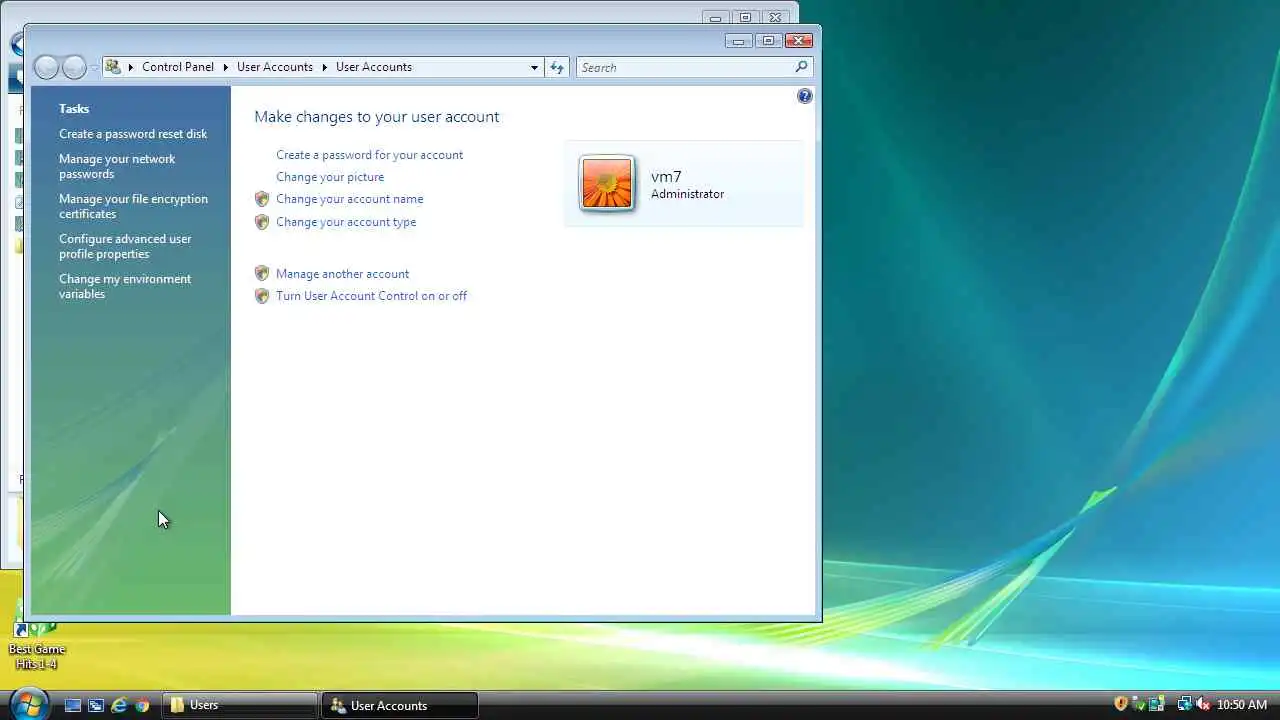Expand arrow between the two User Accounts crumbs

point(325,67)
